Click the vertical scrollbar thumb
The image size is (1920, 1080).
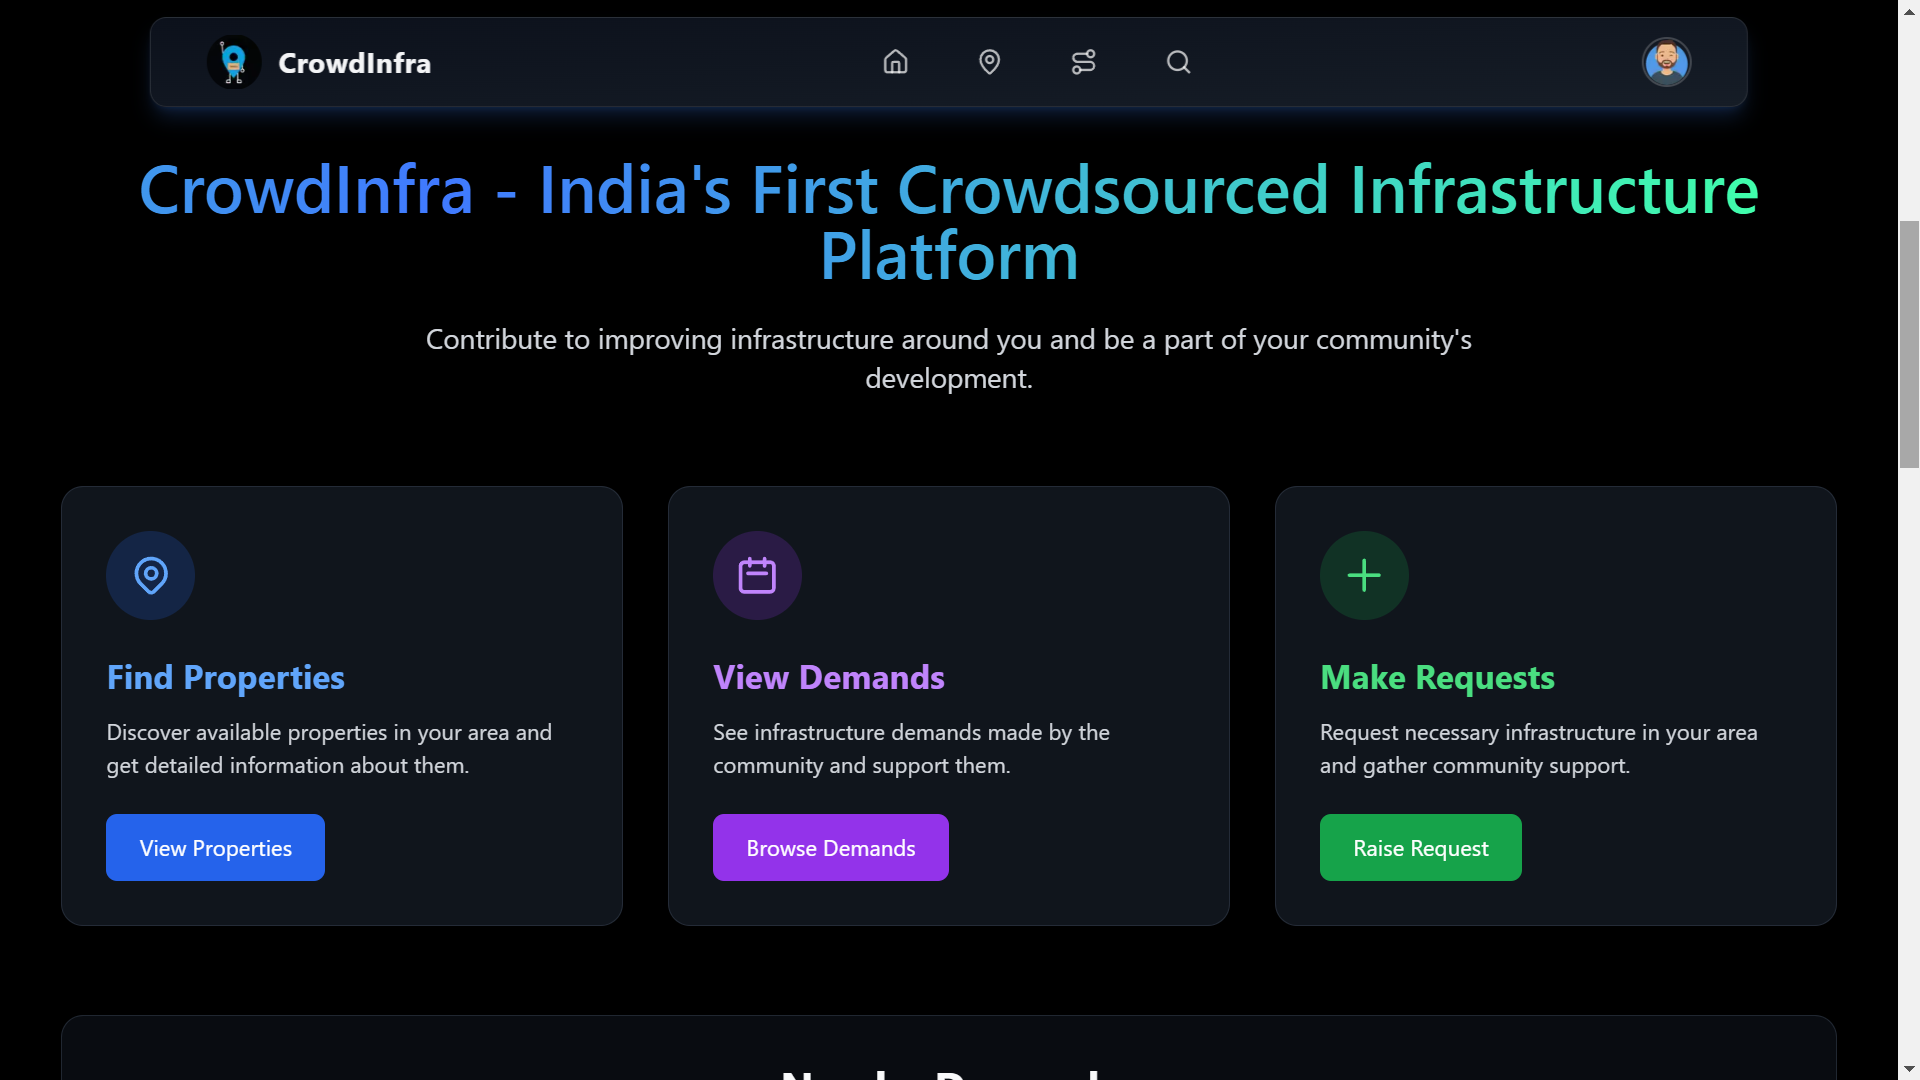[x=1909, y=343]
